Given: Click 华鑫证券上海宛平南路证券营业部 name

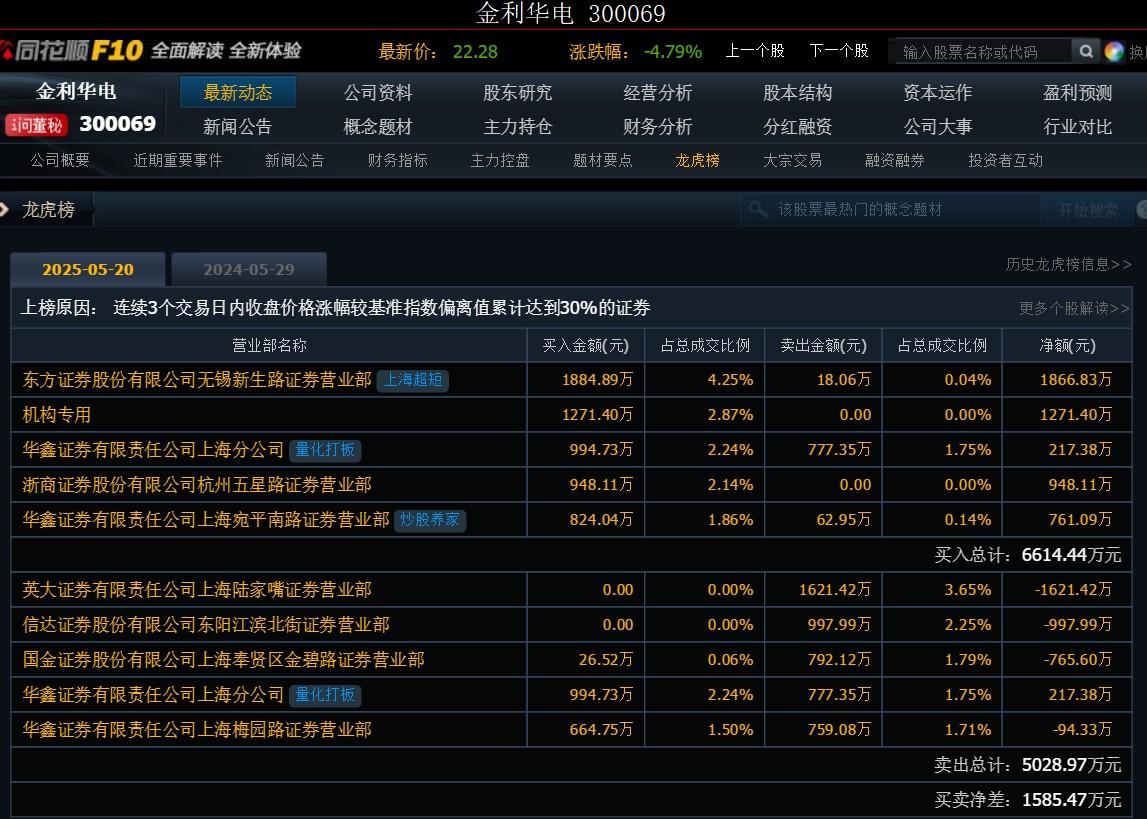Looking at the screenshot, I should click(x=206, y=520).
